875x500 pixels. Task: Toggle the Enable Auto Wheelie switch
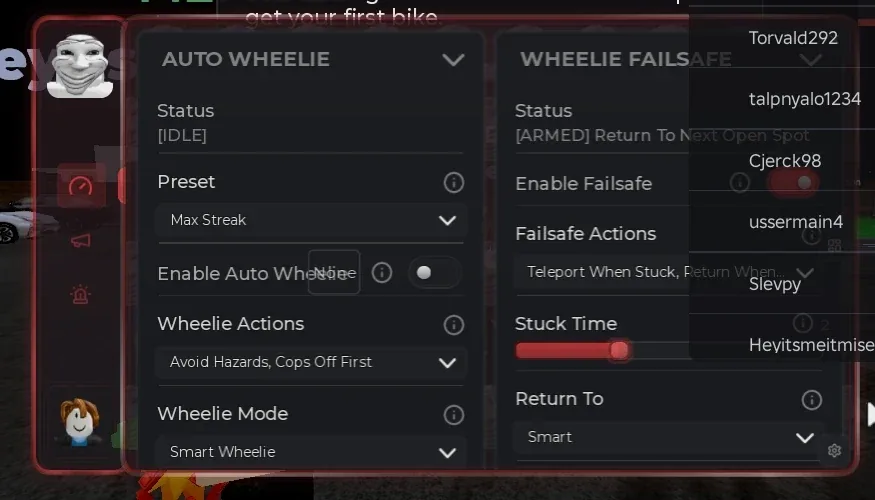434,272
